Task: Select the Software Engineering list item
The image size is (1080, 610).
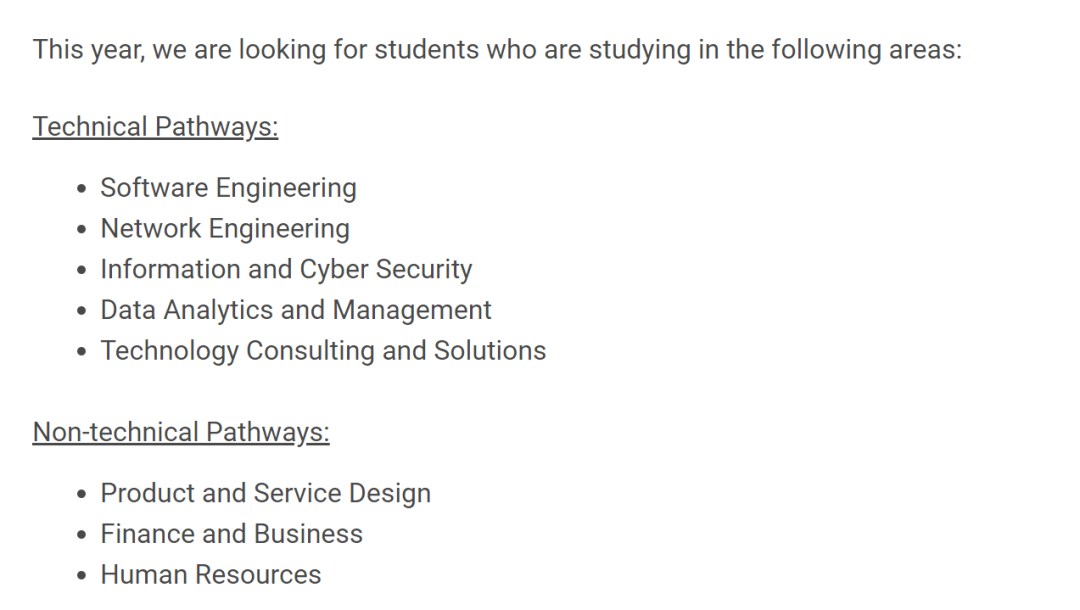Action: (x=228, y=188)
